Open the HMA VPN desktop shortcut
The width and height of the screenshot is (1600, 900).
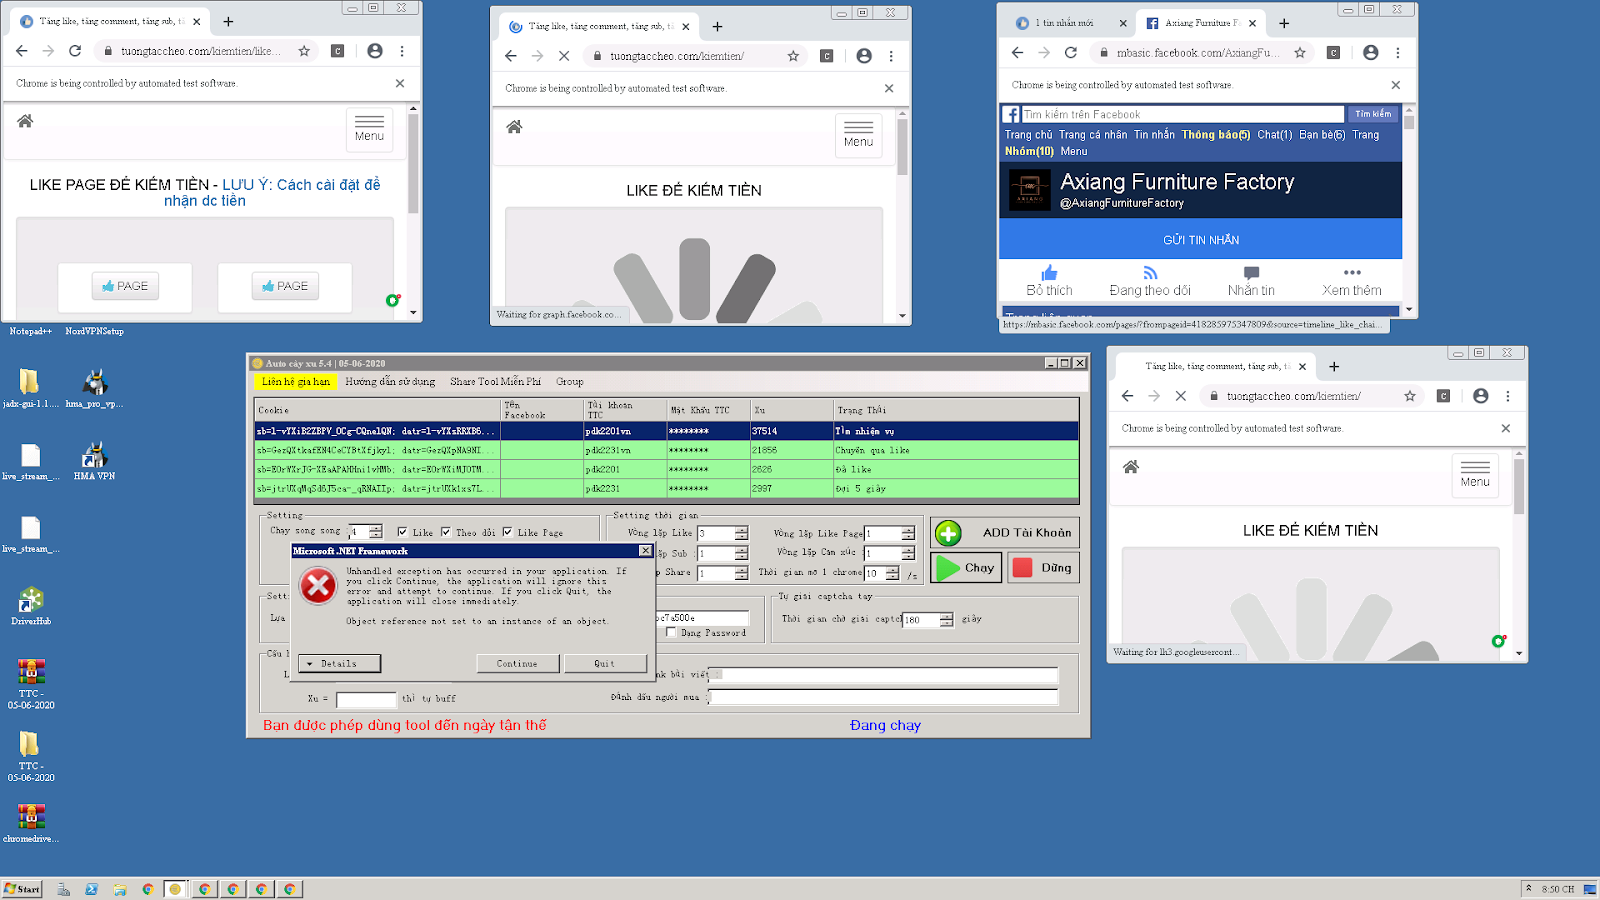(94, 461)
